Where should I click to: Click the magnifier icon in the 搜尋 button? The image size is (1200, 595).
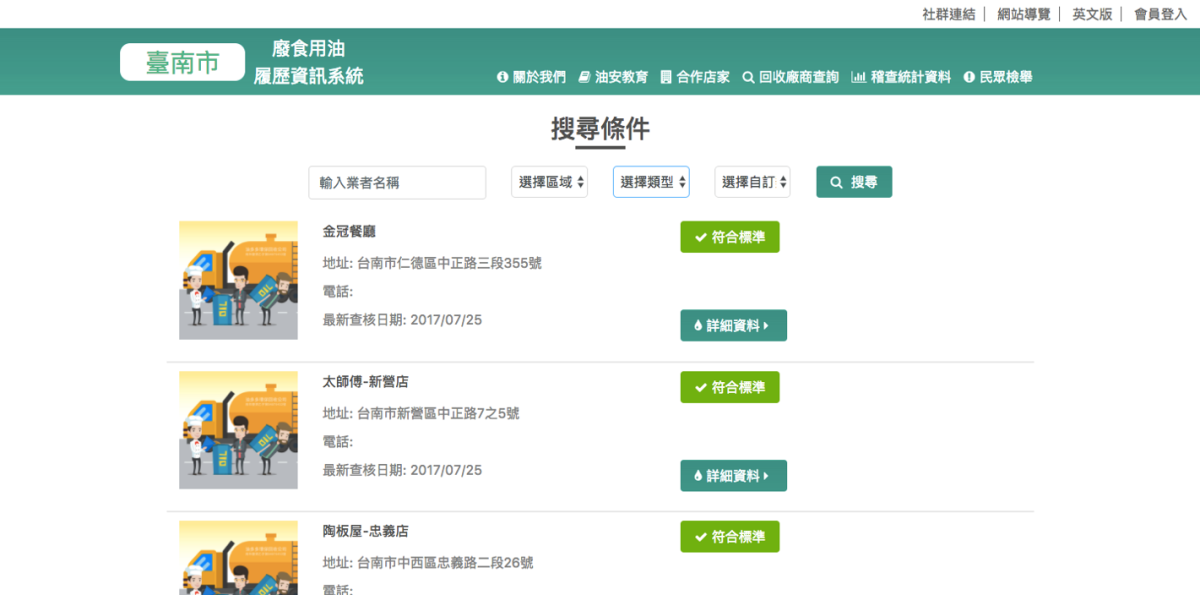point(837,182)
